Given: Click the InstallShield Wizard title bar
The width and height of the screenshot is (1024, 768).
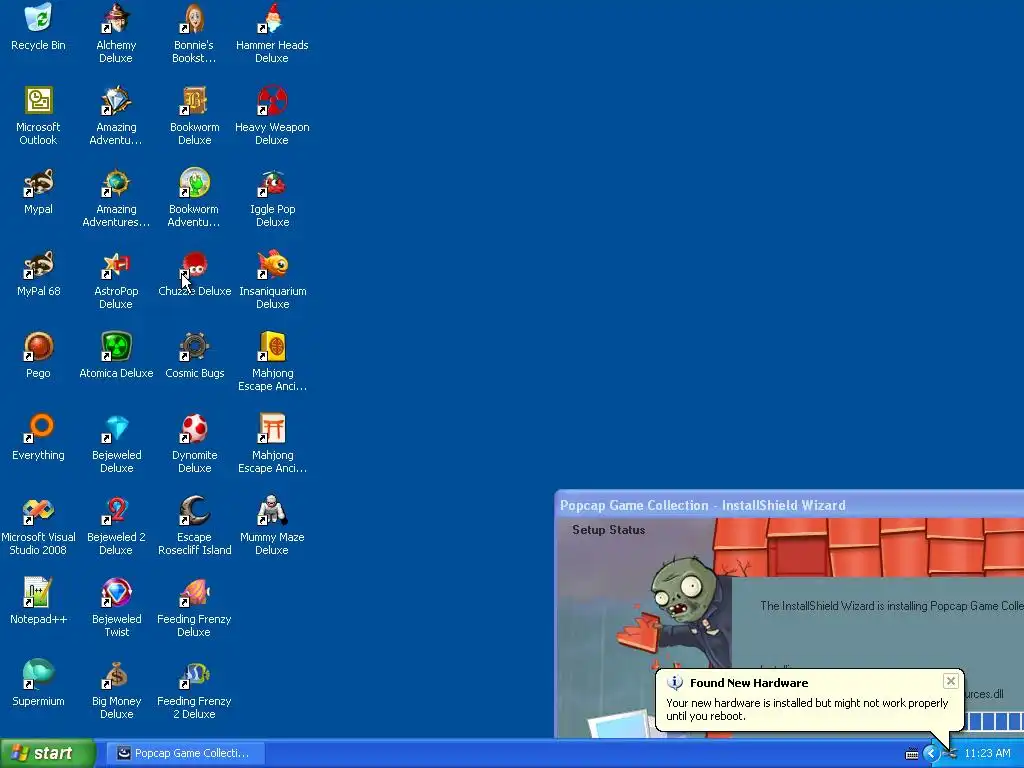Looking at the screenshot, I should (x=789, y=505).
